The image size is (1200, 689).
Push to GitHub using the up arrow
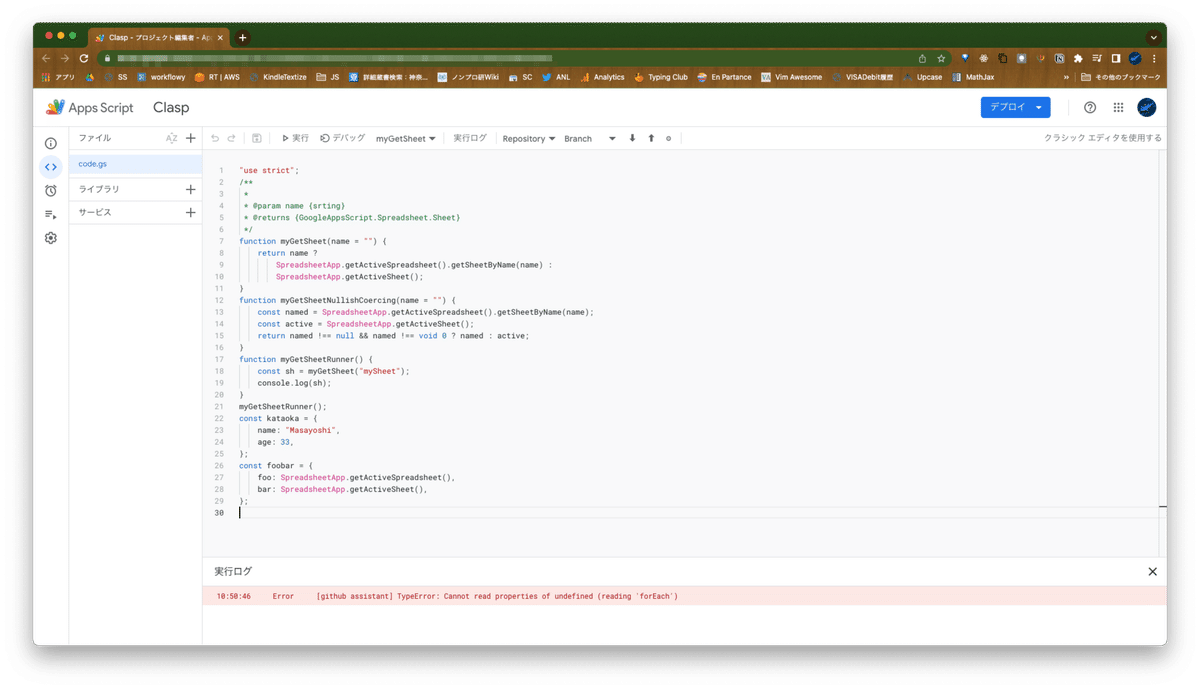click(x=651, y=138)
